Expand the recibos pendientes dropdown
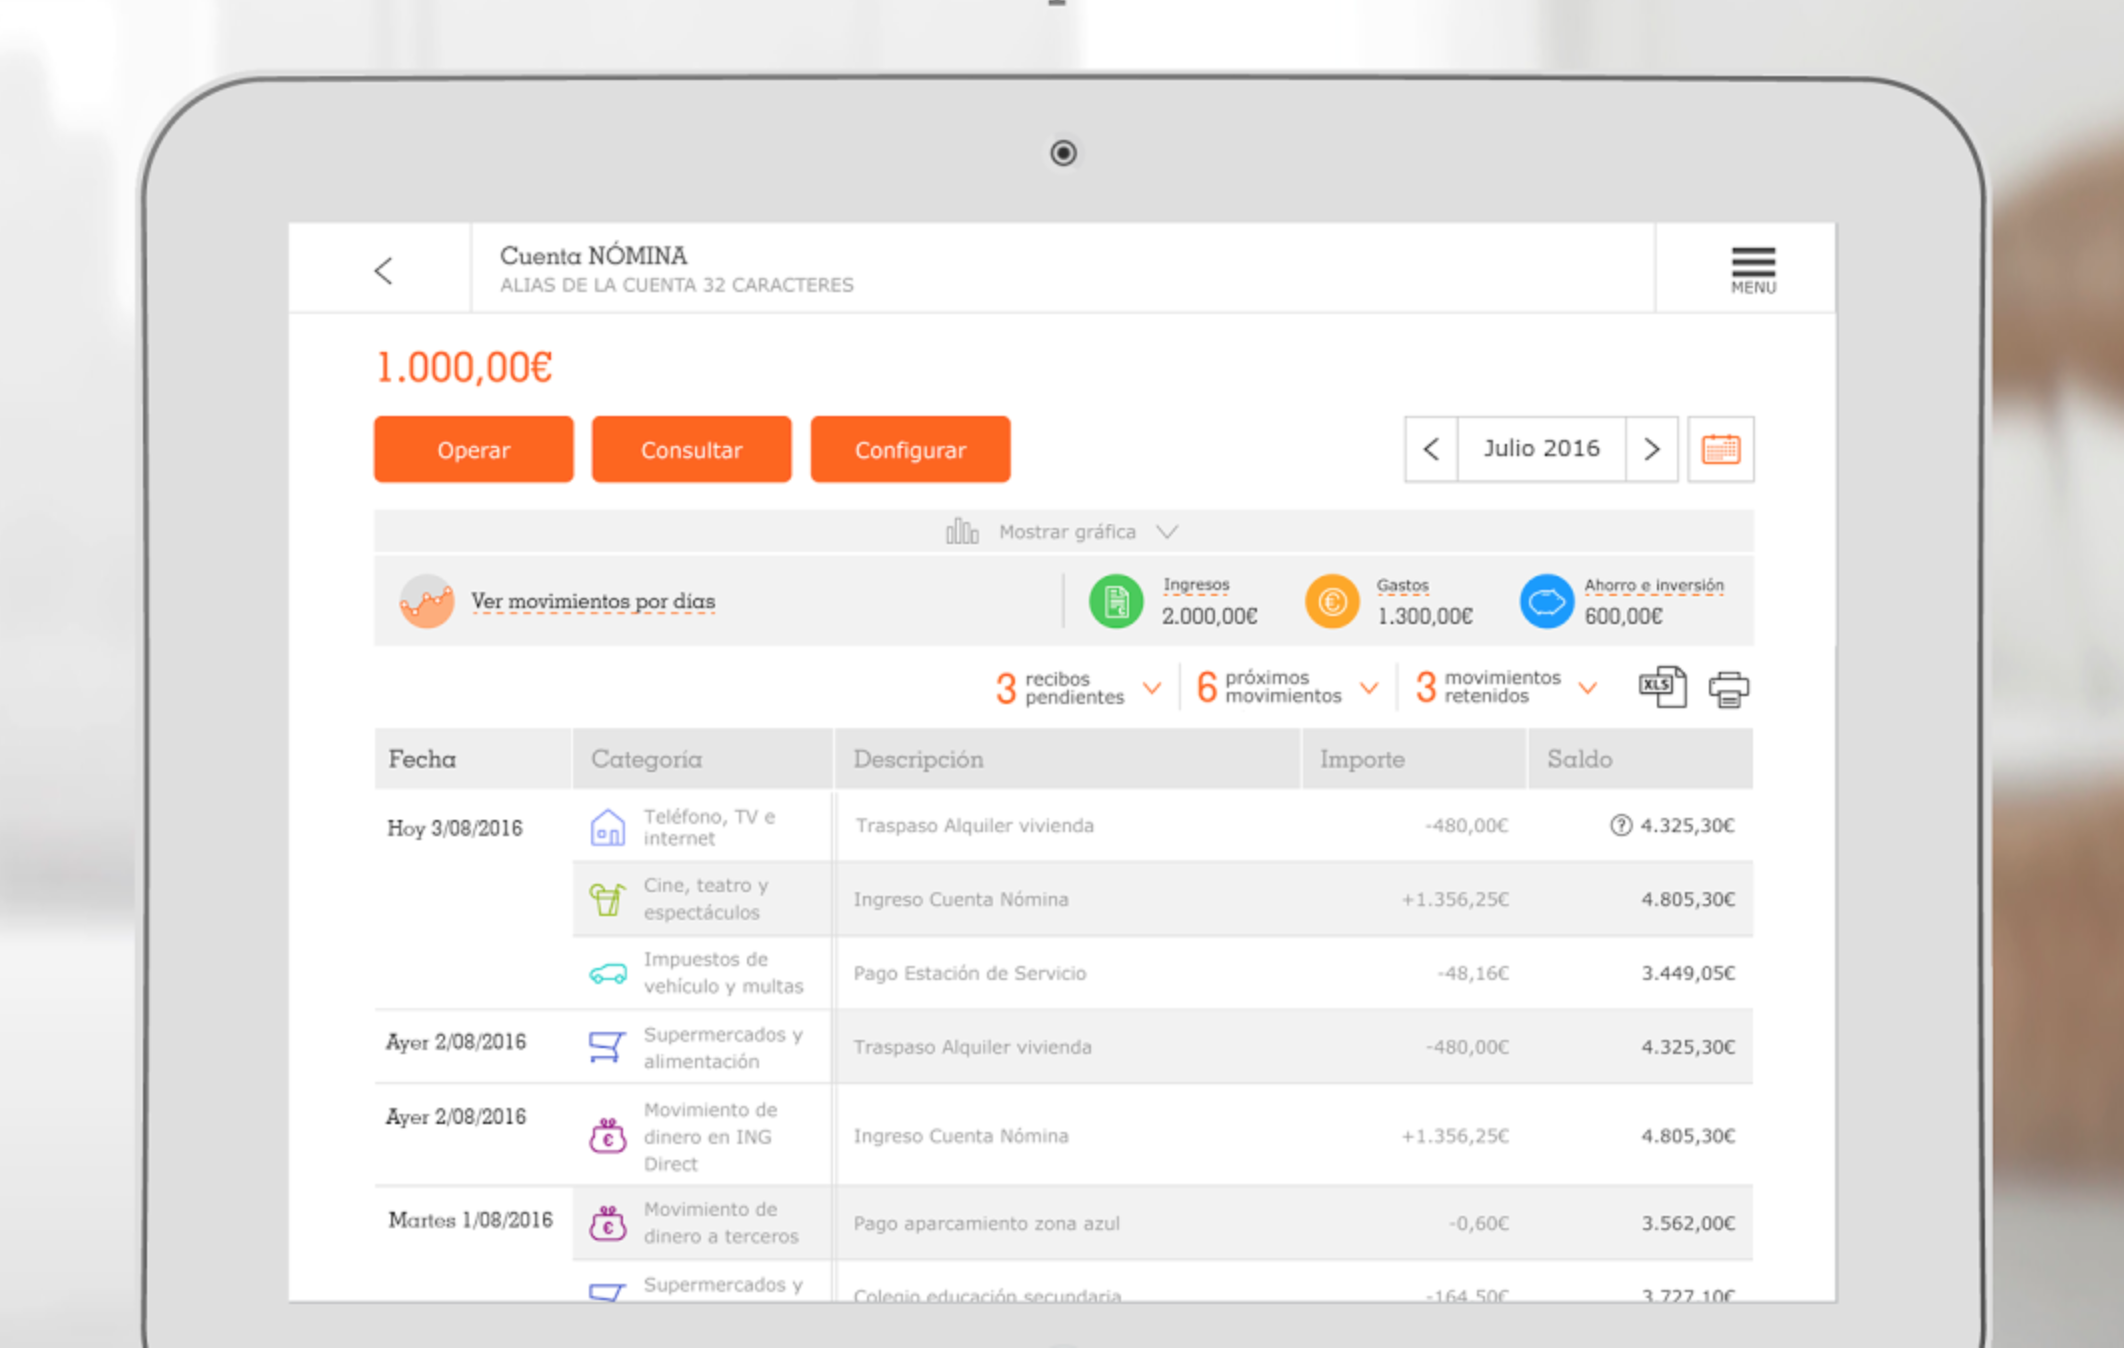Image resolution: width=2124 pixels, height=1348 pixels. (1152, 688)
